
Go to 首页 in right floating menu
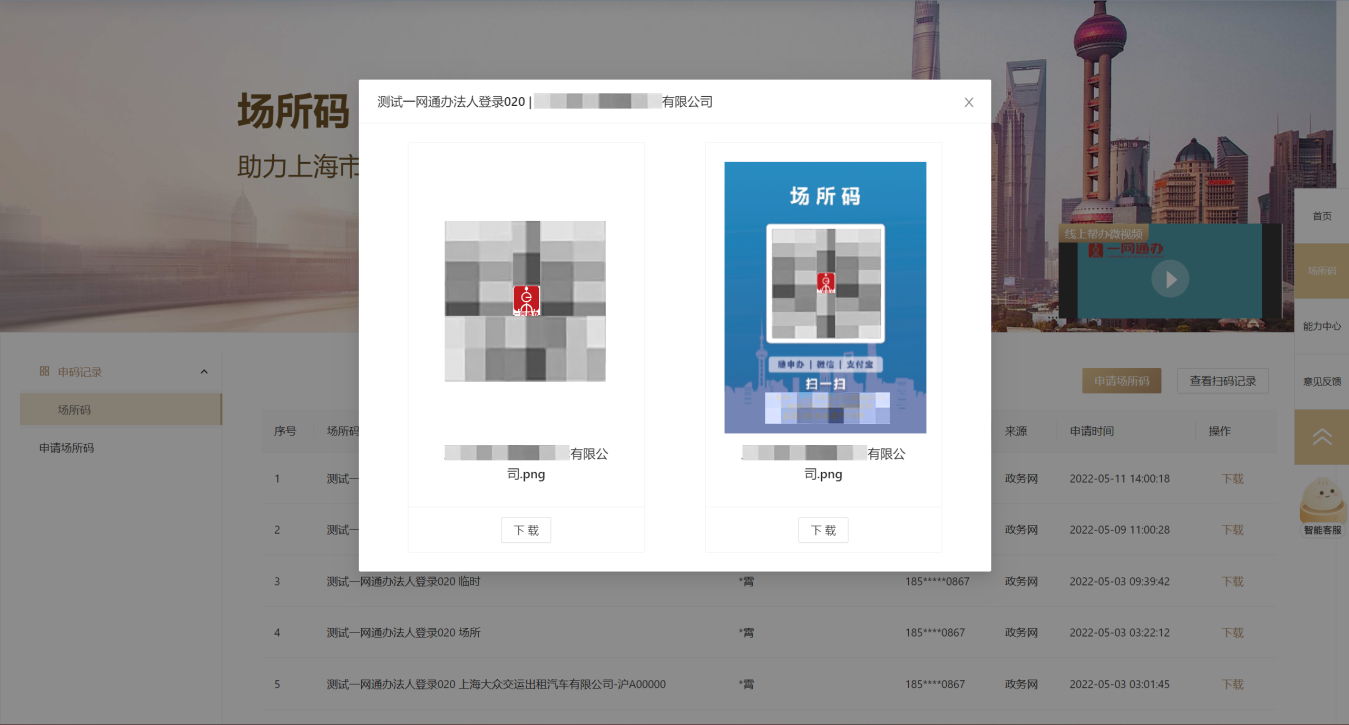(1321, 216)
